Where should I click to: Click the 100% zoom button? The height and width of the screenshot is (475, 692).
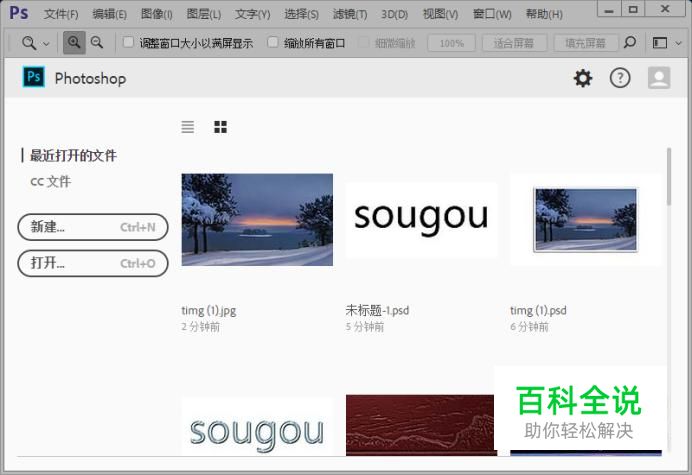click(451, 43)
